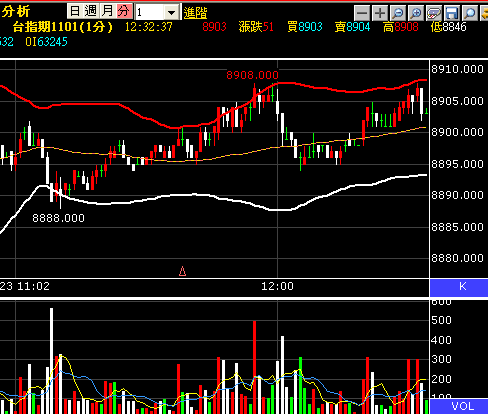This screenshot has height=414, width=488.
Task: Open the 進階 advanced link
Action: 195,13
